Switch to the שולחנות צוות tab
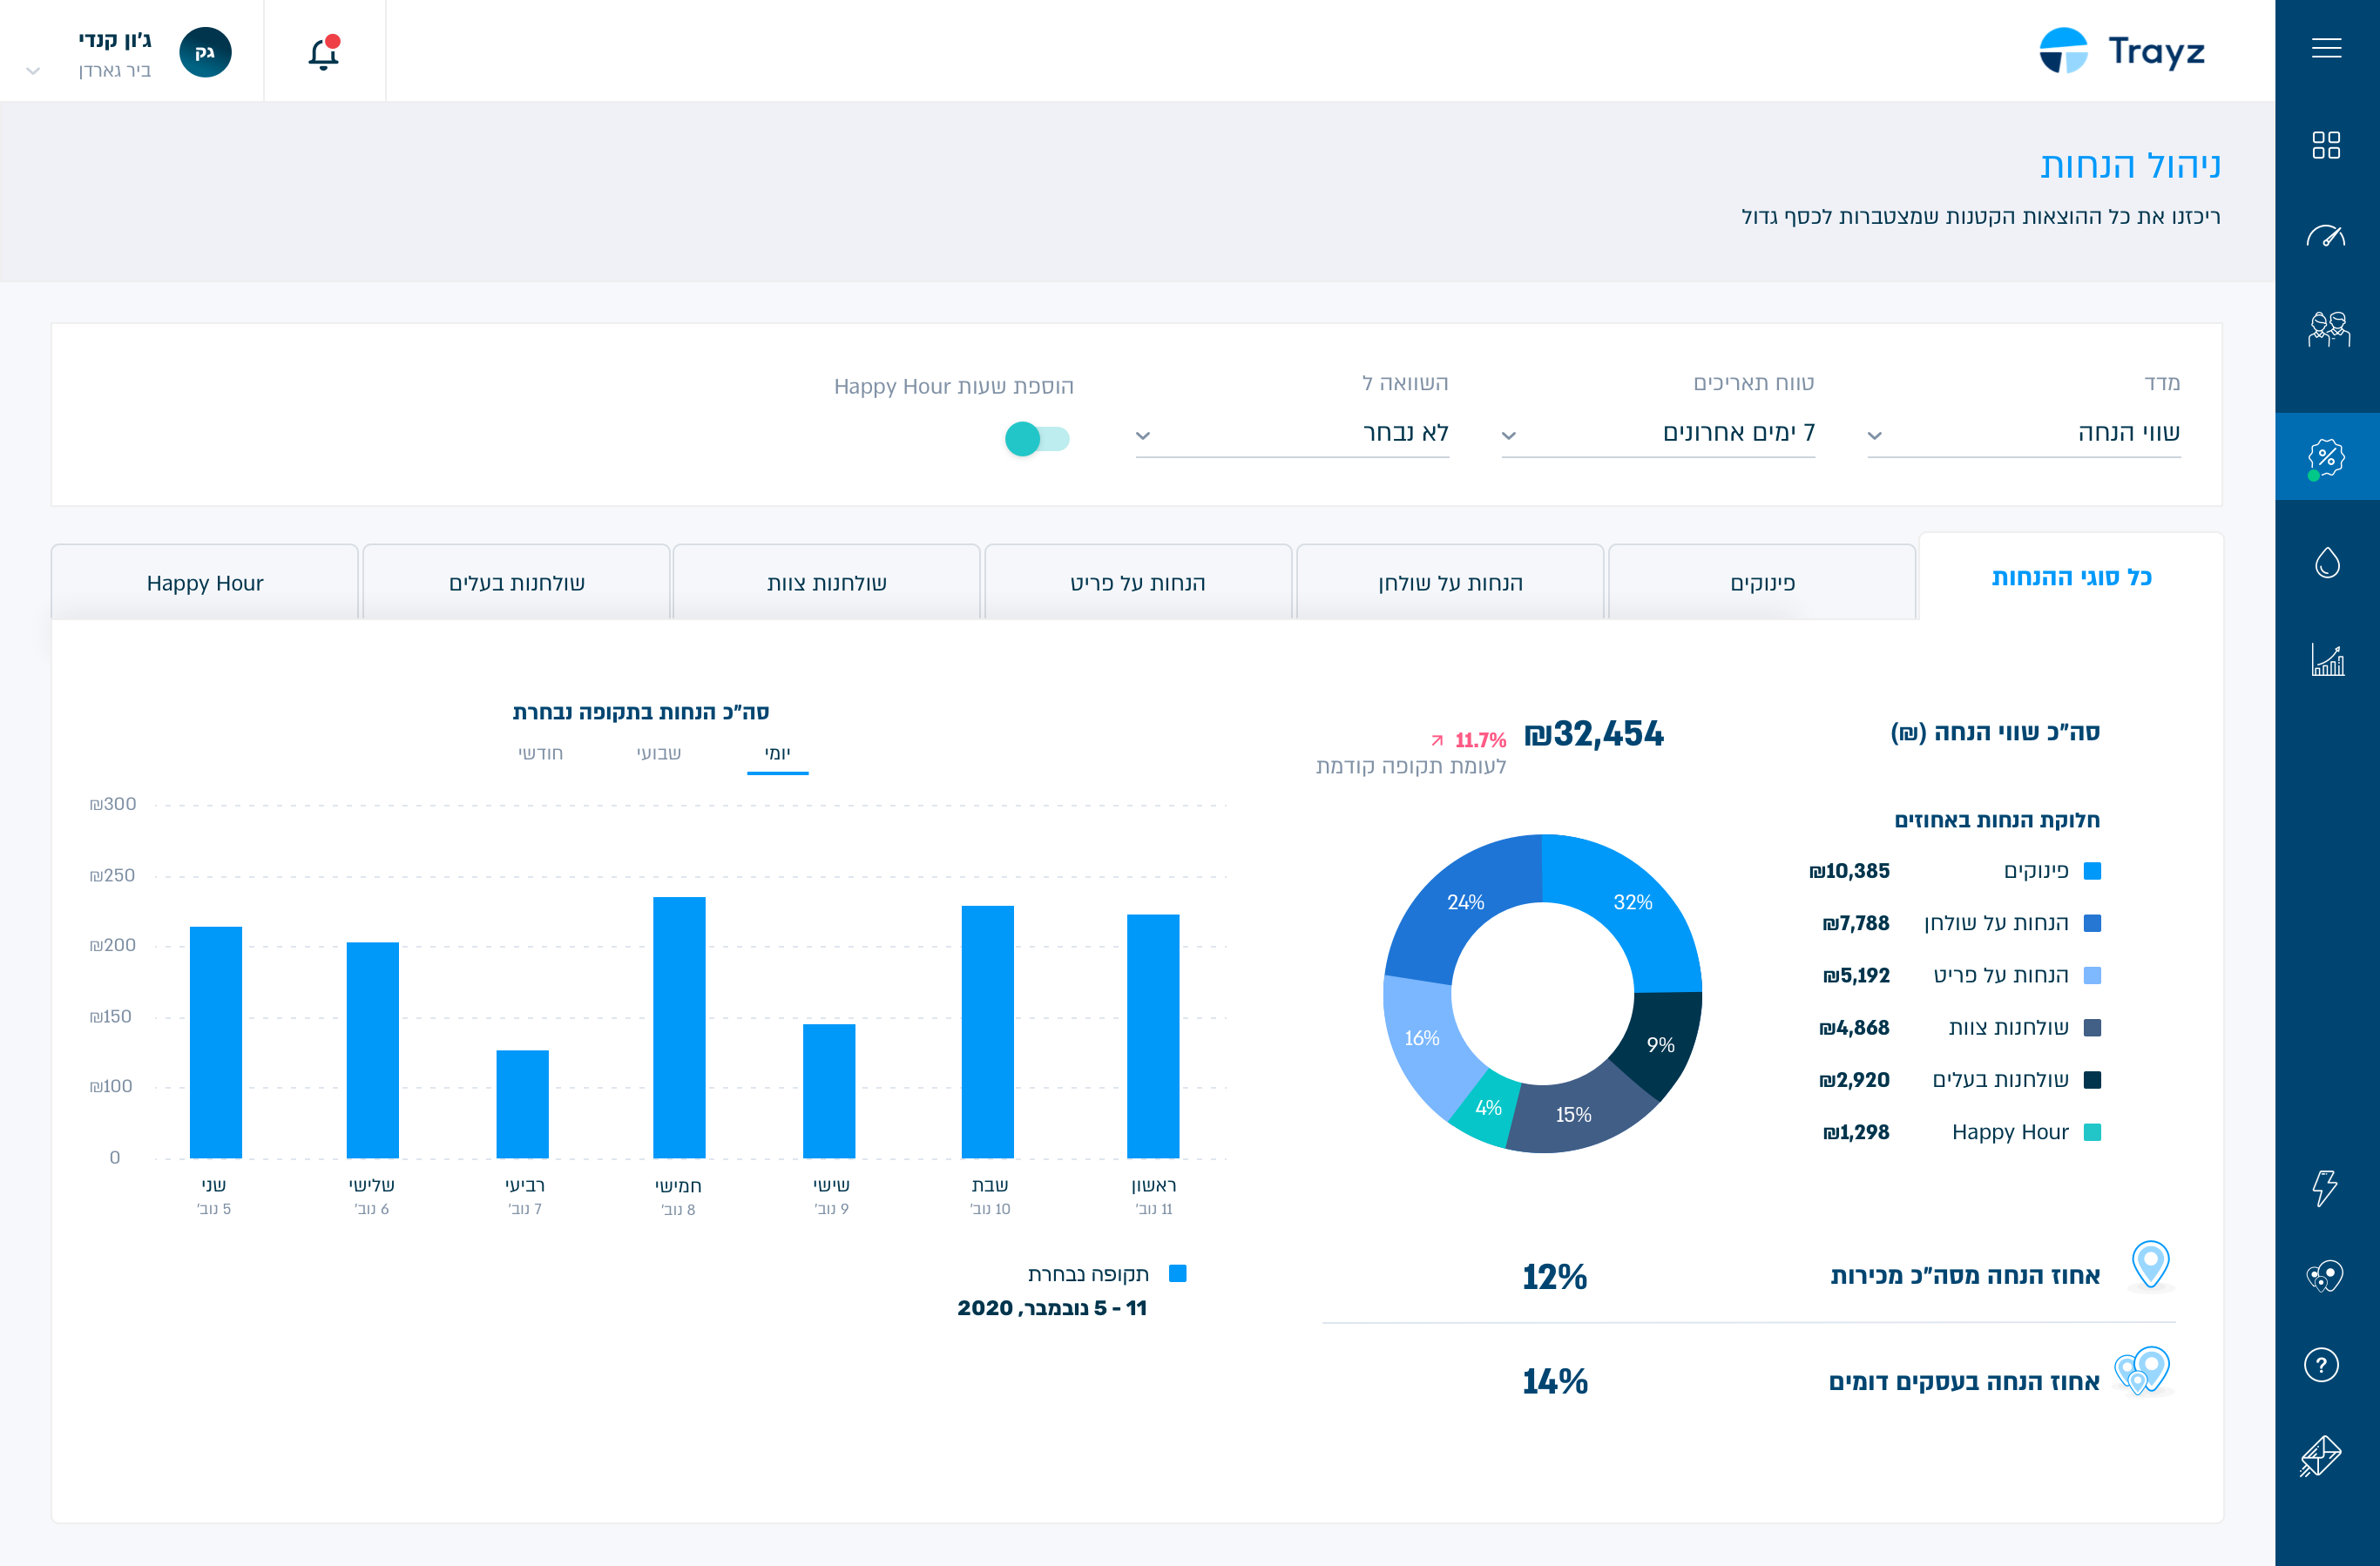Image resolution: width=2380 pixels, height=1566 pixels. [827, 582]
